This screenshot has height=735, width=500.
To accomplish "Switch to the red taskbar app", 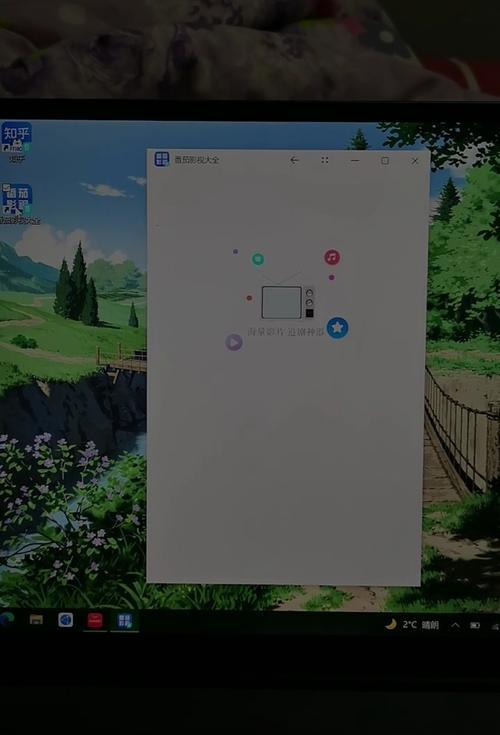I will click(x=95, y=620).
